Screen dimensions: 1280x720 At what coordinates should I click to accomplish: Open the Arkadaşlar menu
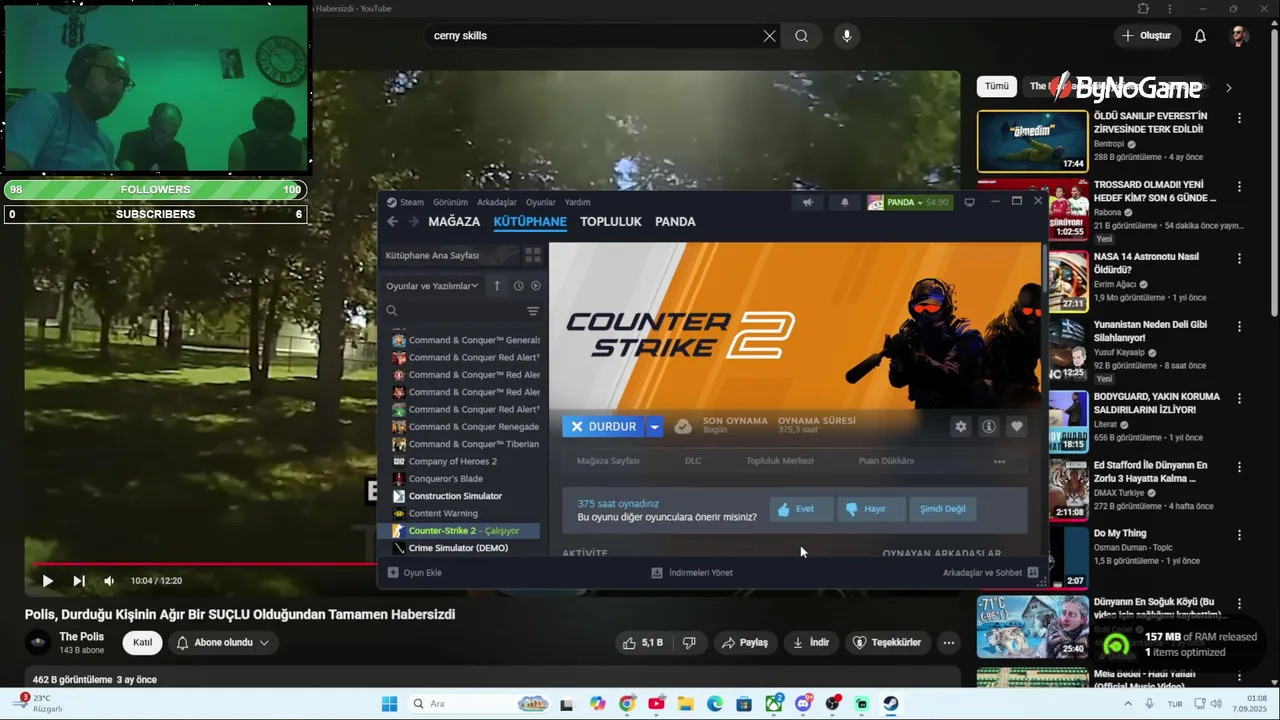(497, 202)
